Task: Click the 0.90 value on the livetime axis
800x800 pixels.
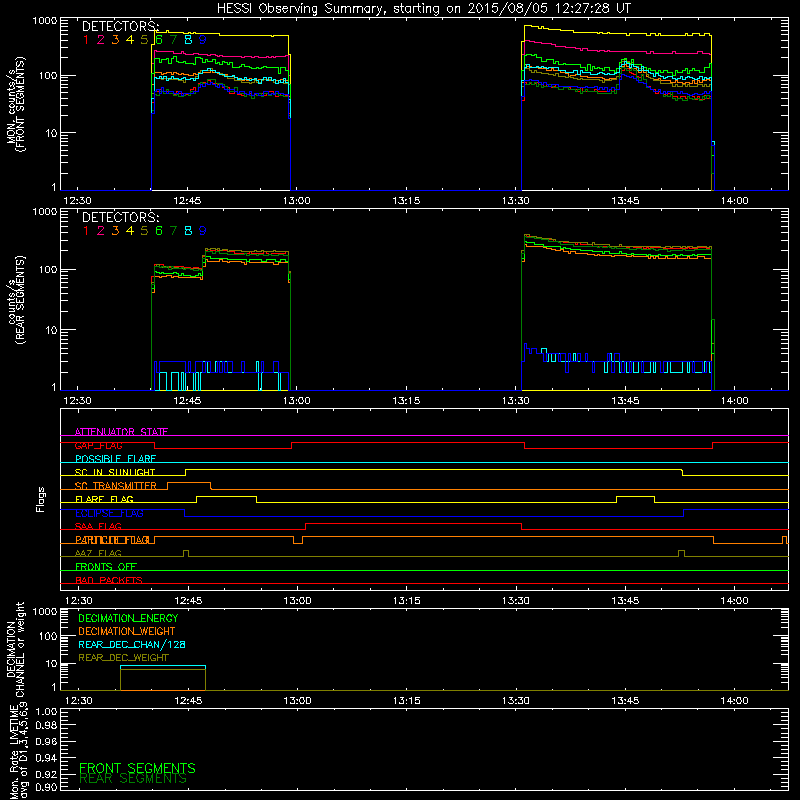Action: (46, 787)
